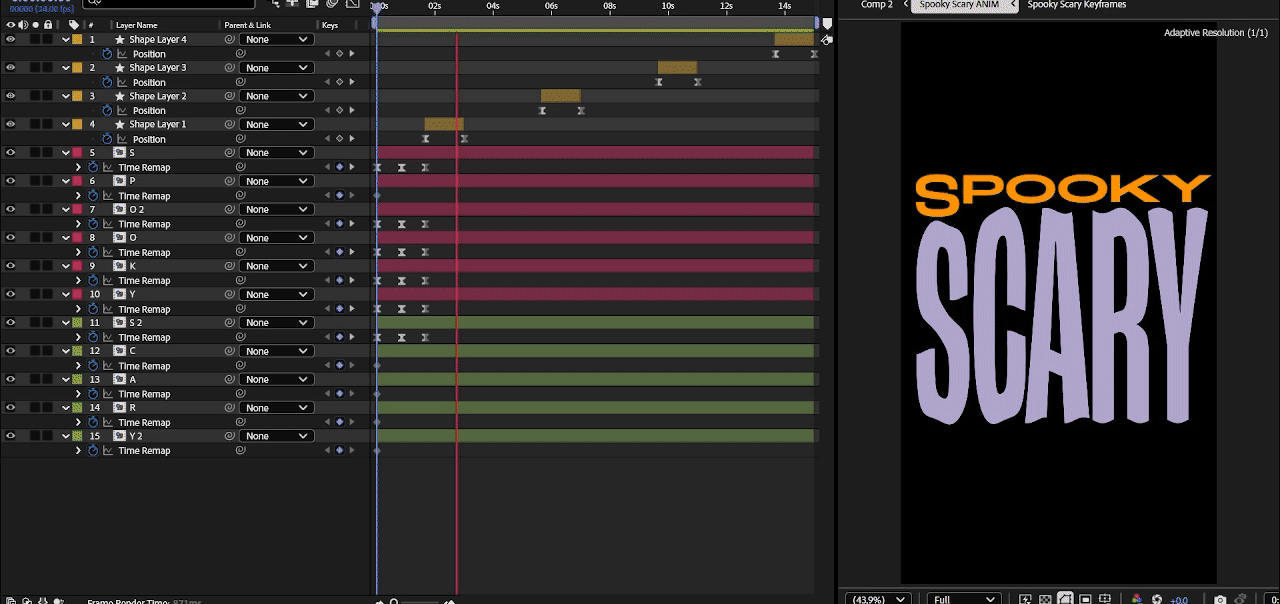Viewport: 1280px width, 604px height.
Task: Toggle visibility eye for layer Y
Action: (10, 295)
